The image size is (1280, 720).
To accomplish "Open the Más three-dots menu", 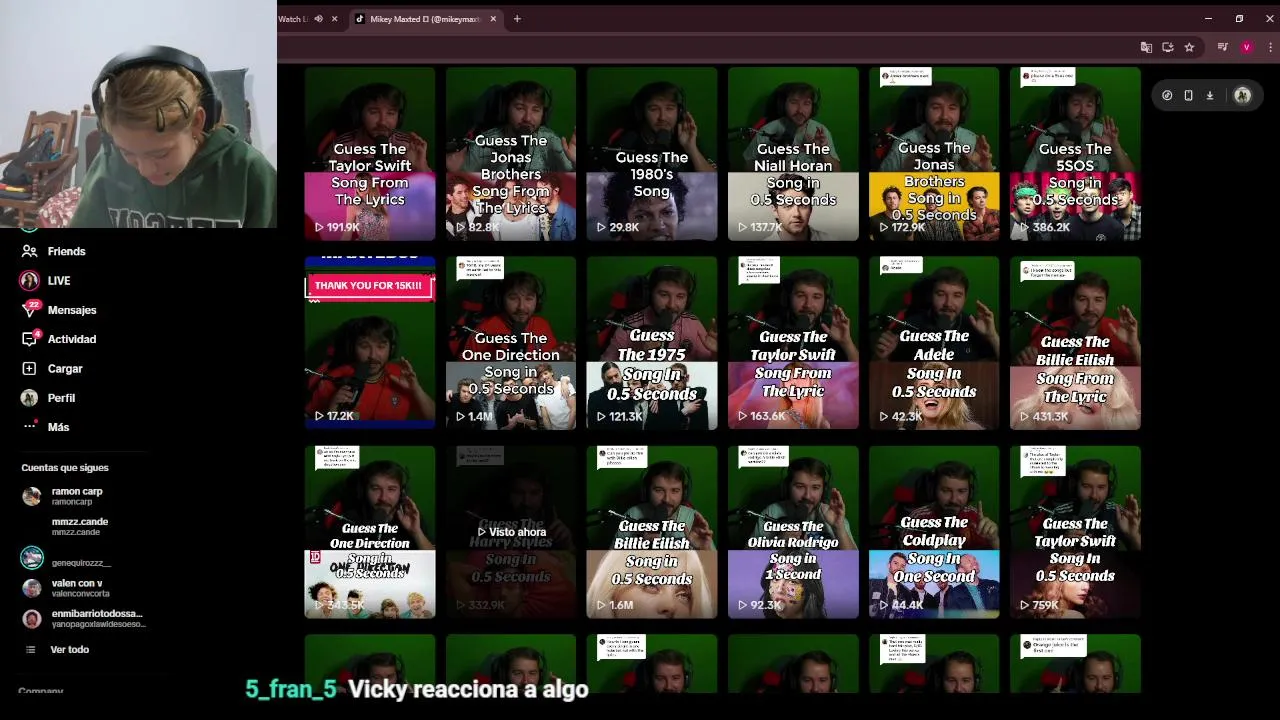I will [29, 427].
